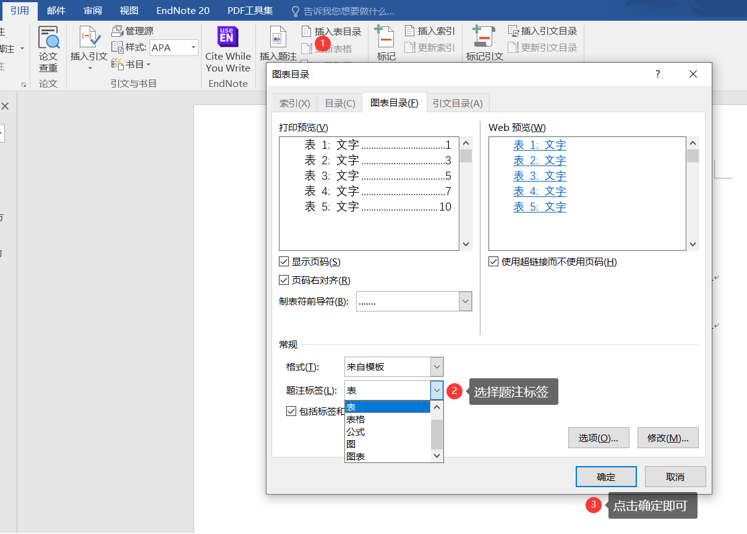Click 更新引文目录 in the ribbon

tap(543, 47)
